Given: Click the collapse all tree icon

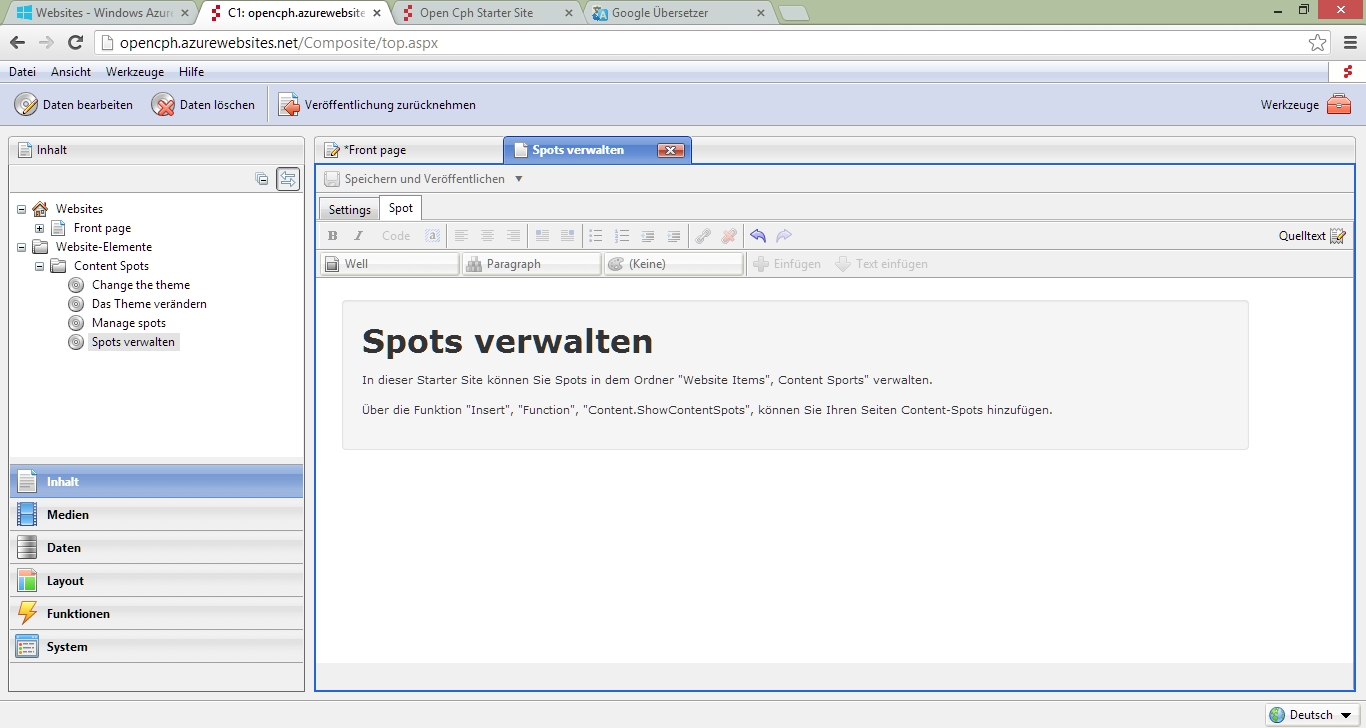Looking at the screenshot, I should click(262, 179).
